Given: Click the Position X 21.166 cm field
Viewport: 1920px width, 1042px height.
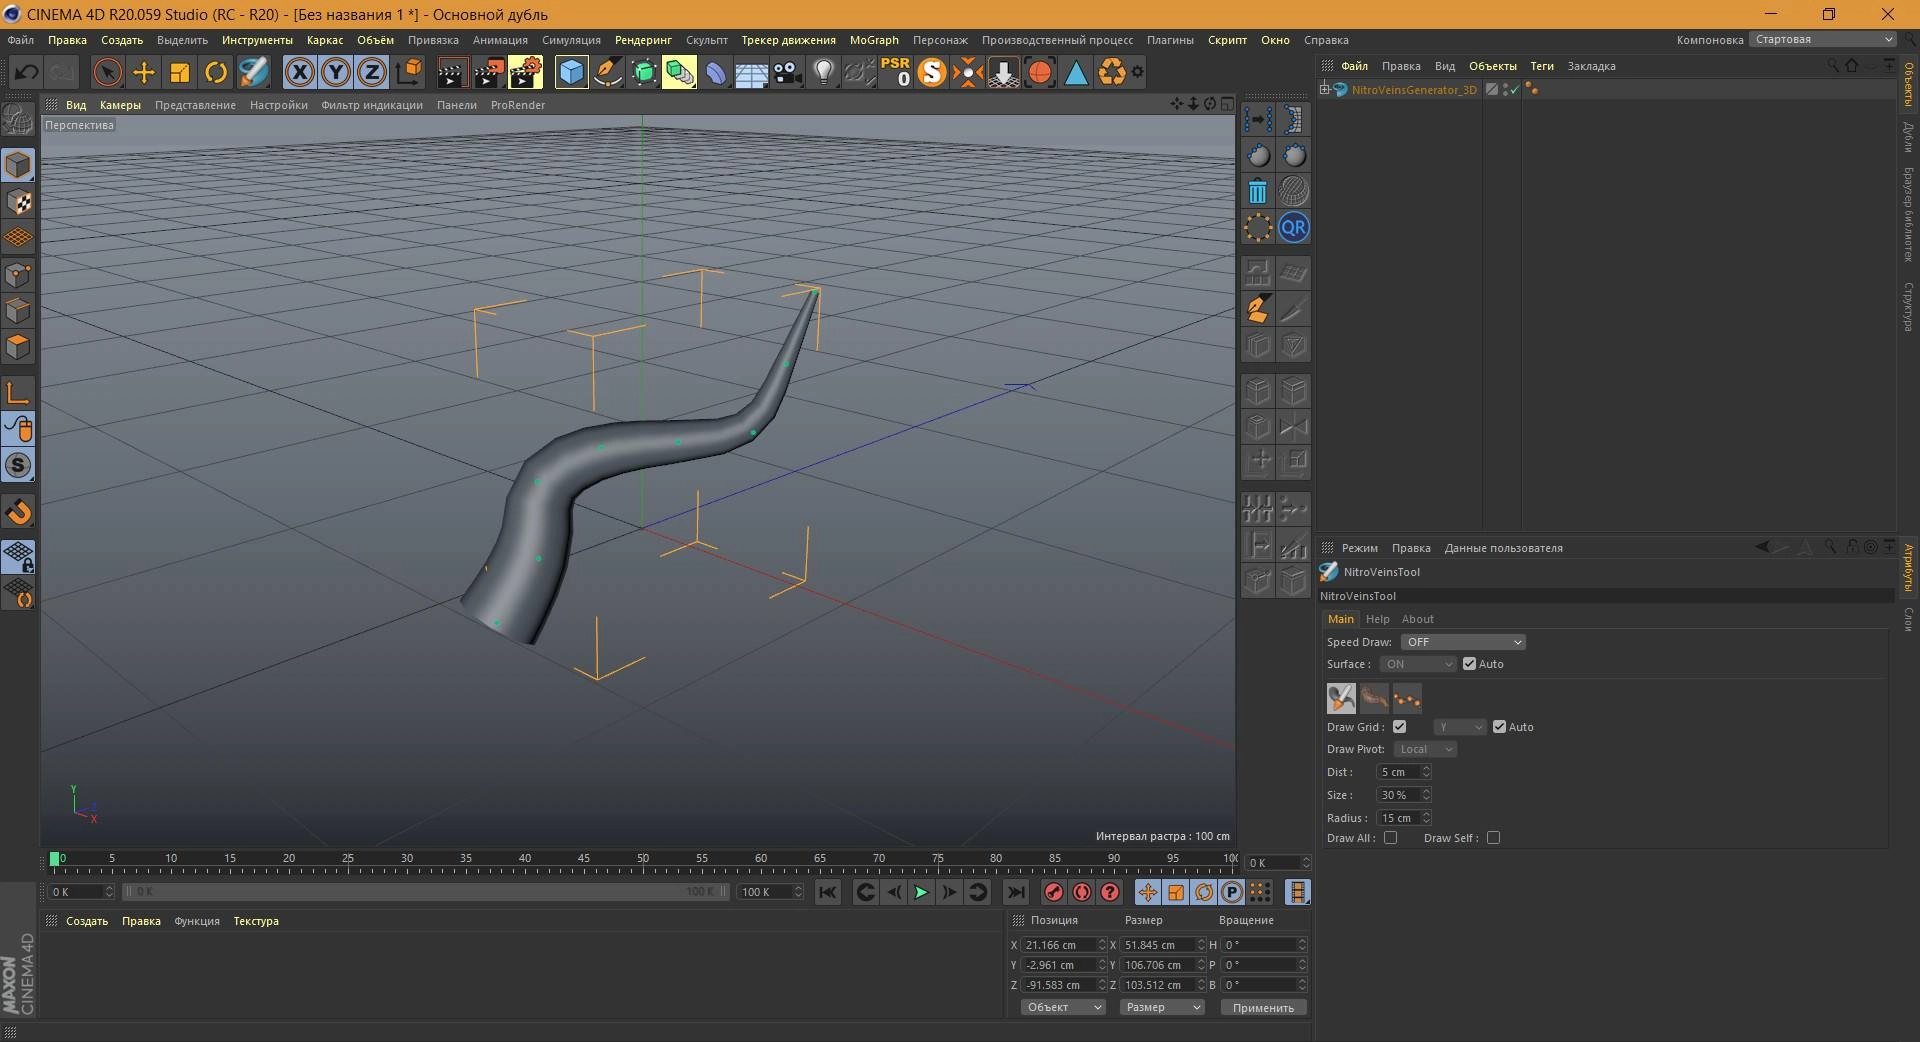Looking at the screenshot, I should point(1059,945).
